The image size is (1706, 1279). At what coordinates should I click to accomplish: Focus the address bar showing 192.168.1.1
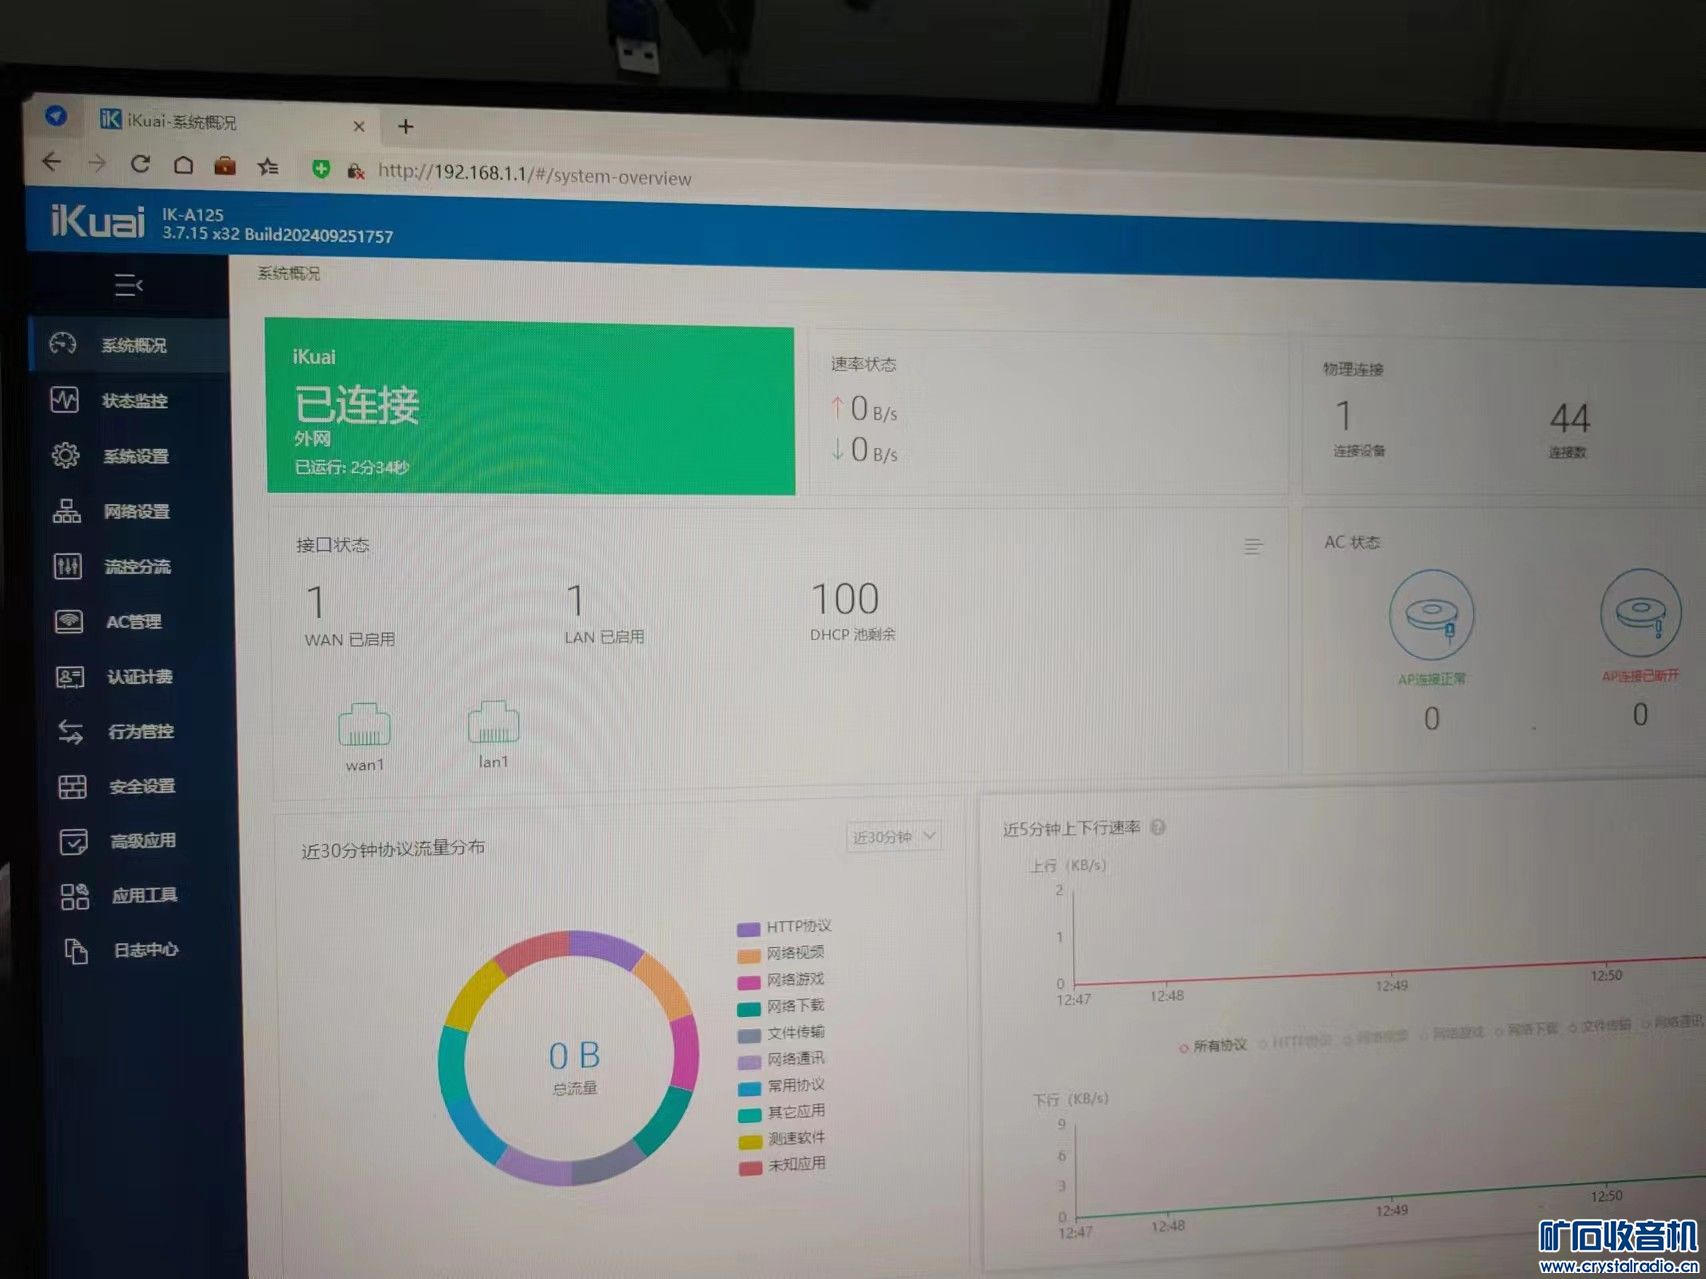(535, 175)
